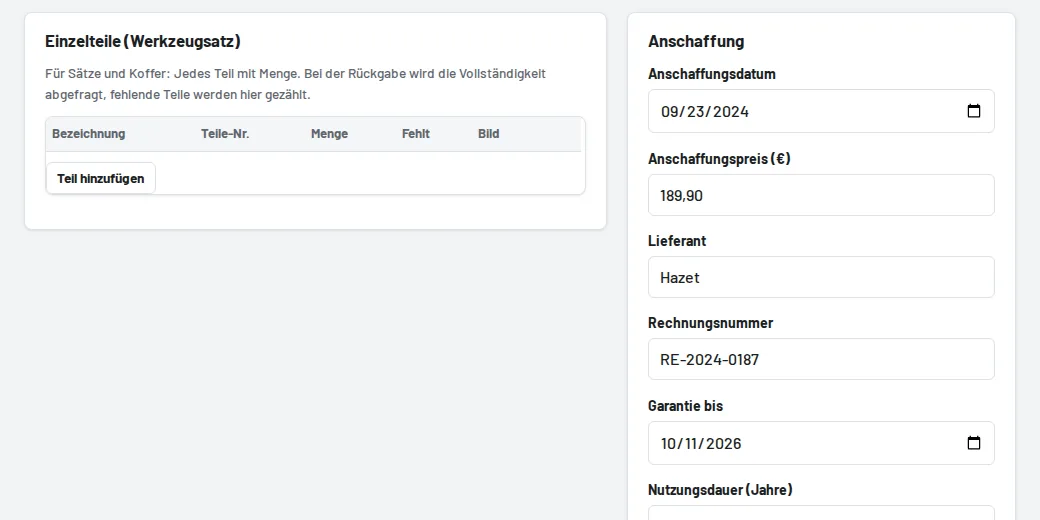Click the Rechnungsnummer label
Image resolution: width=1040 pixels, height=520 pixels.
point(710,324)
